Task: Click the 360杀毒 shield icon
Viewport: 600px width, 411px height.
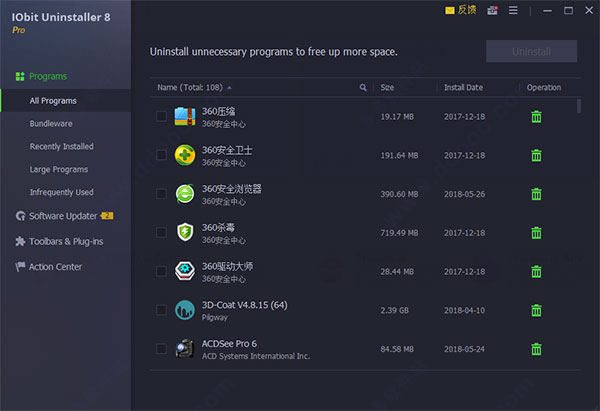Action: tap(185, 232)
